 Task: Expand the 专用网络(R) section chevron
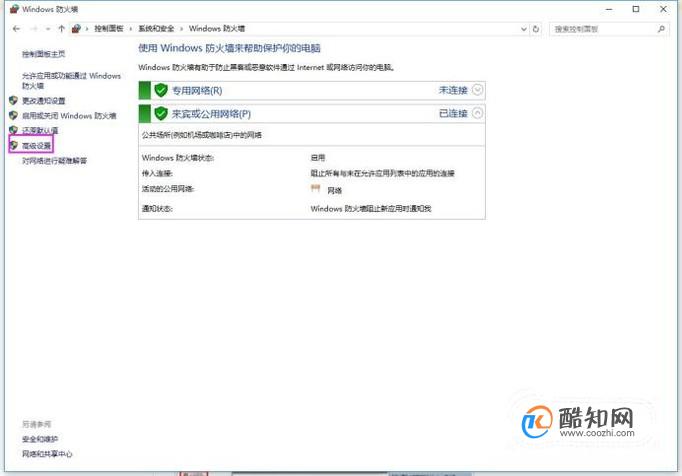(477, 90)
